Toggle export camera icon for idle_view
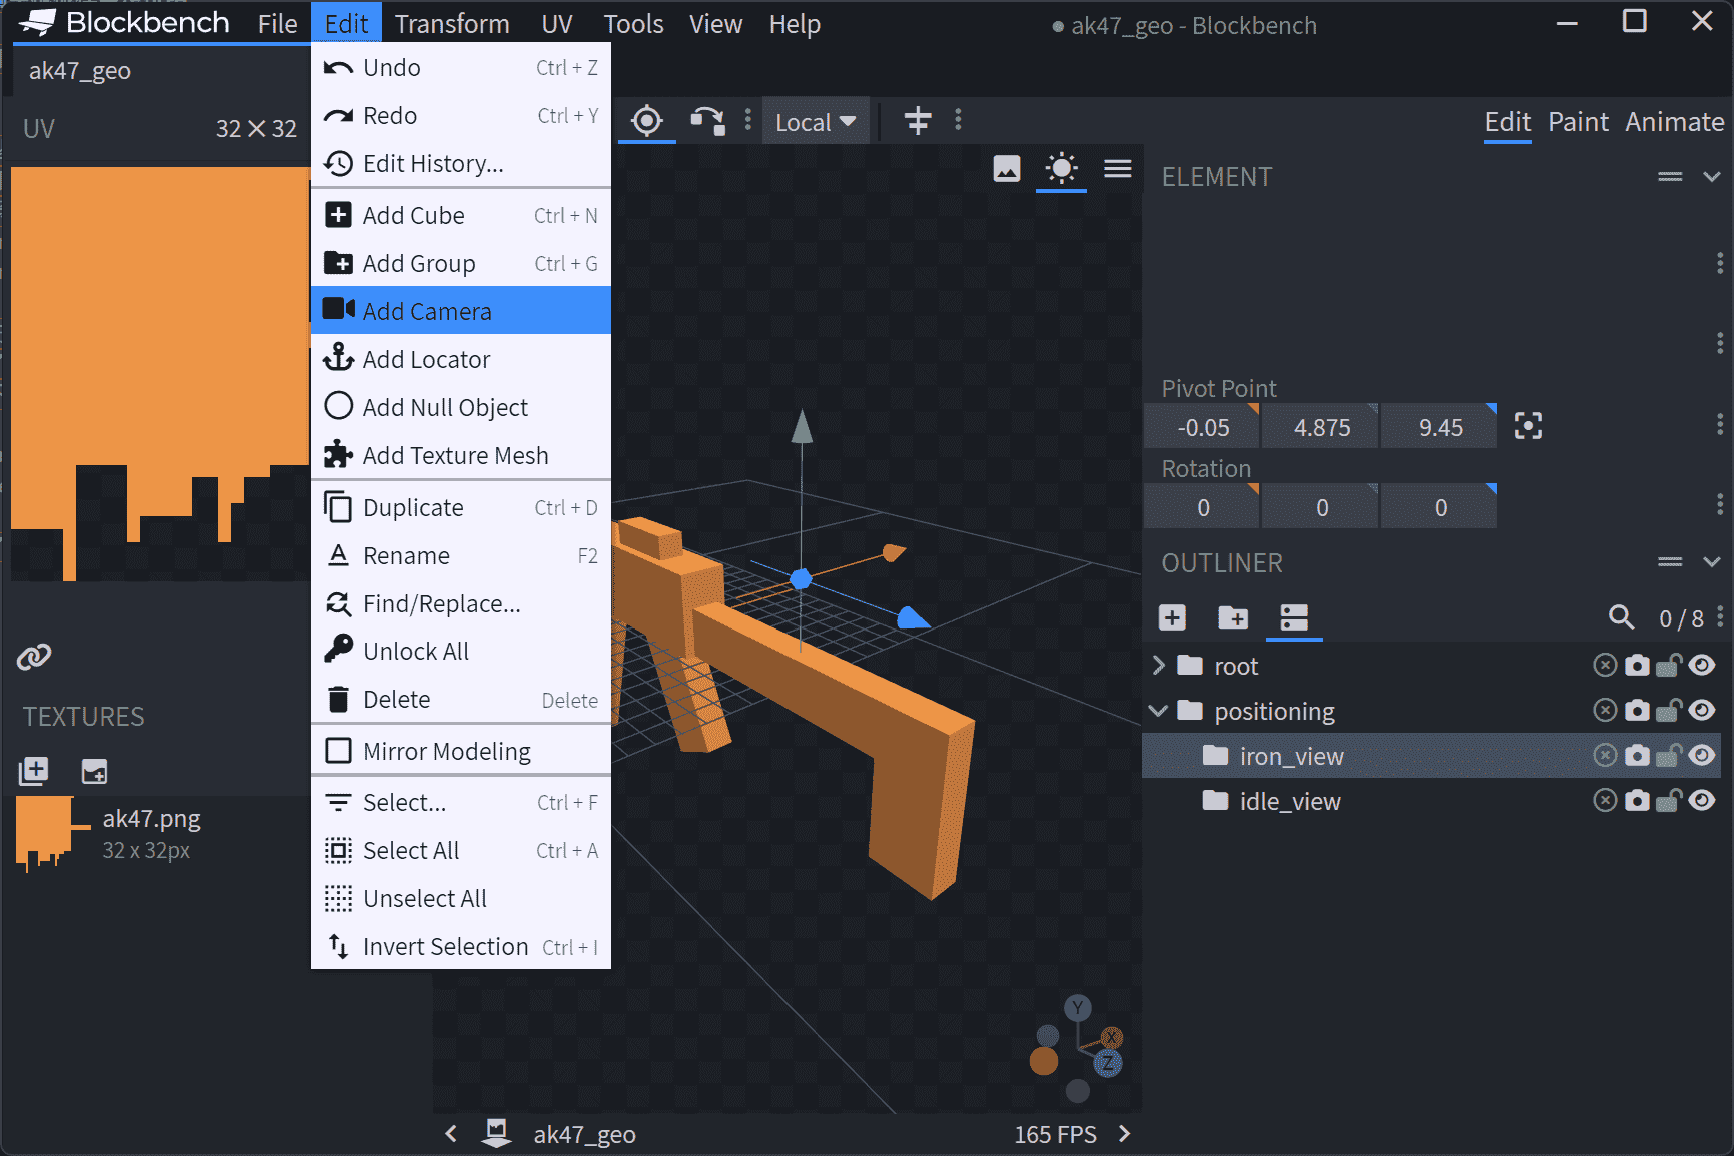Image resolution: width=1734 pixels, height=1156 pixels. click(x=1637, y=800)
